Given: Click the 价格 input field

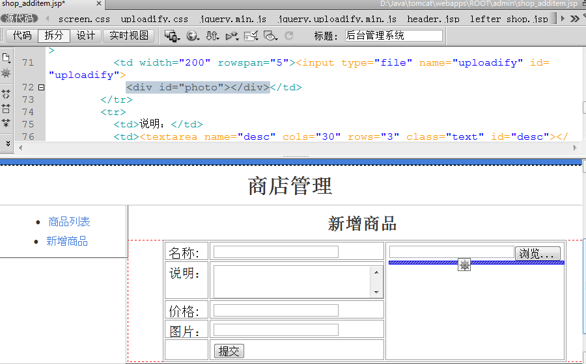Looking at the screenshot, I should (x=276, y=310).
